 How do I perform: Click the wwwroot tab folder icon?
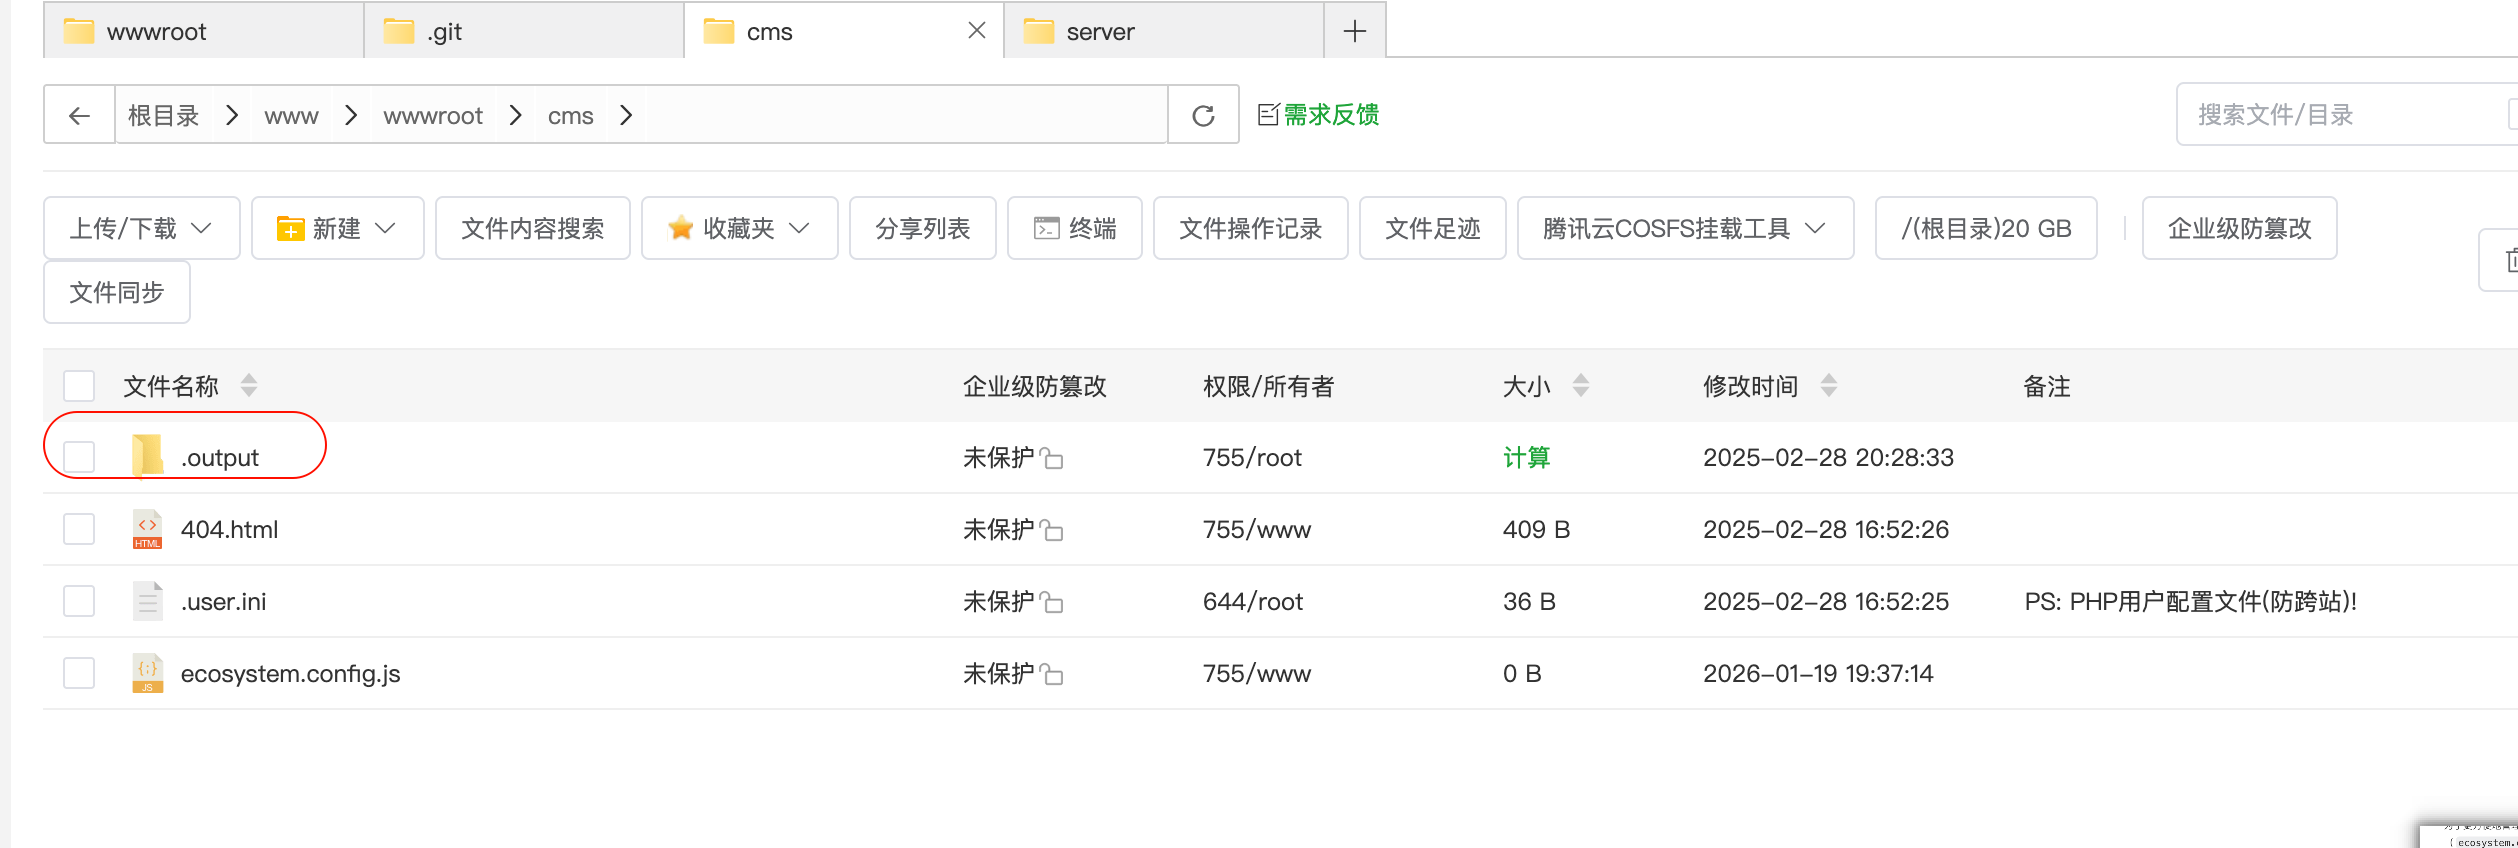[x=79, y=31]
